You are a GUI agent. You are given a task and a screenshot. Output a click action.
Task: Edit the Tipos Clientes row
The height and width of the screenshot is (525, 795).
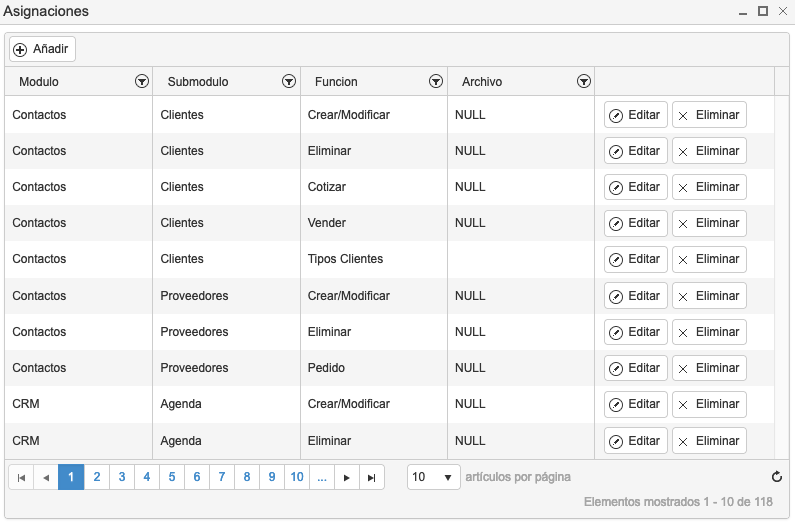click(636, 259)
